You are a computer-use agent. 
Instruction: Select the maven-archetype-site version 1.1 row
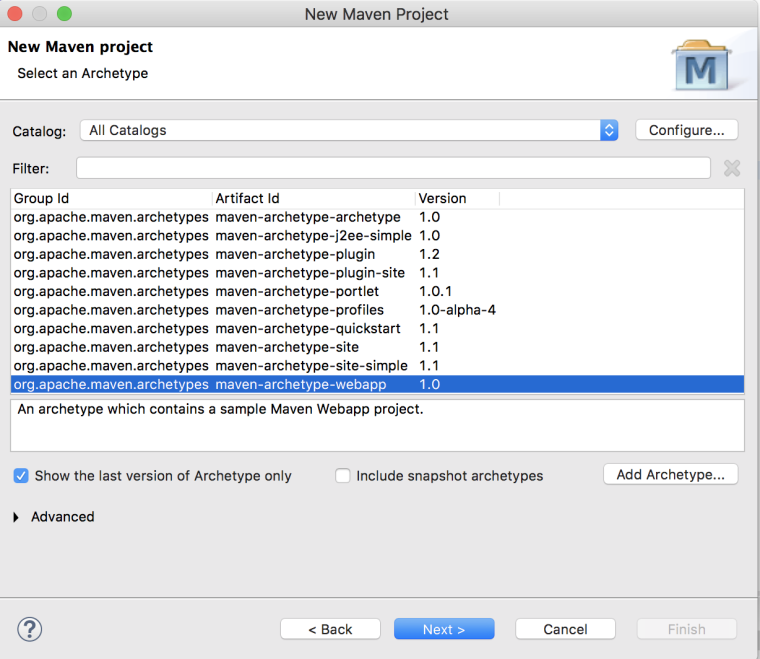(x=377, y=347)
